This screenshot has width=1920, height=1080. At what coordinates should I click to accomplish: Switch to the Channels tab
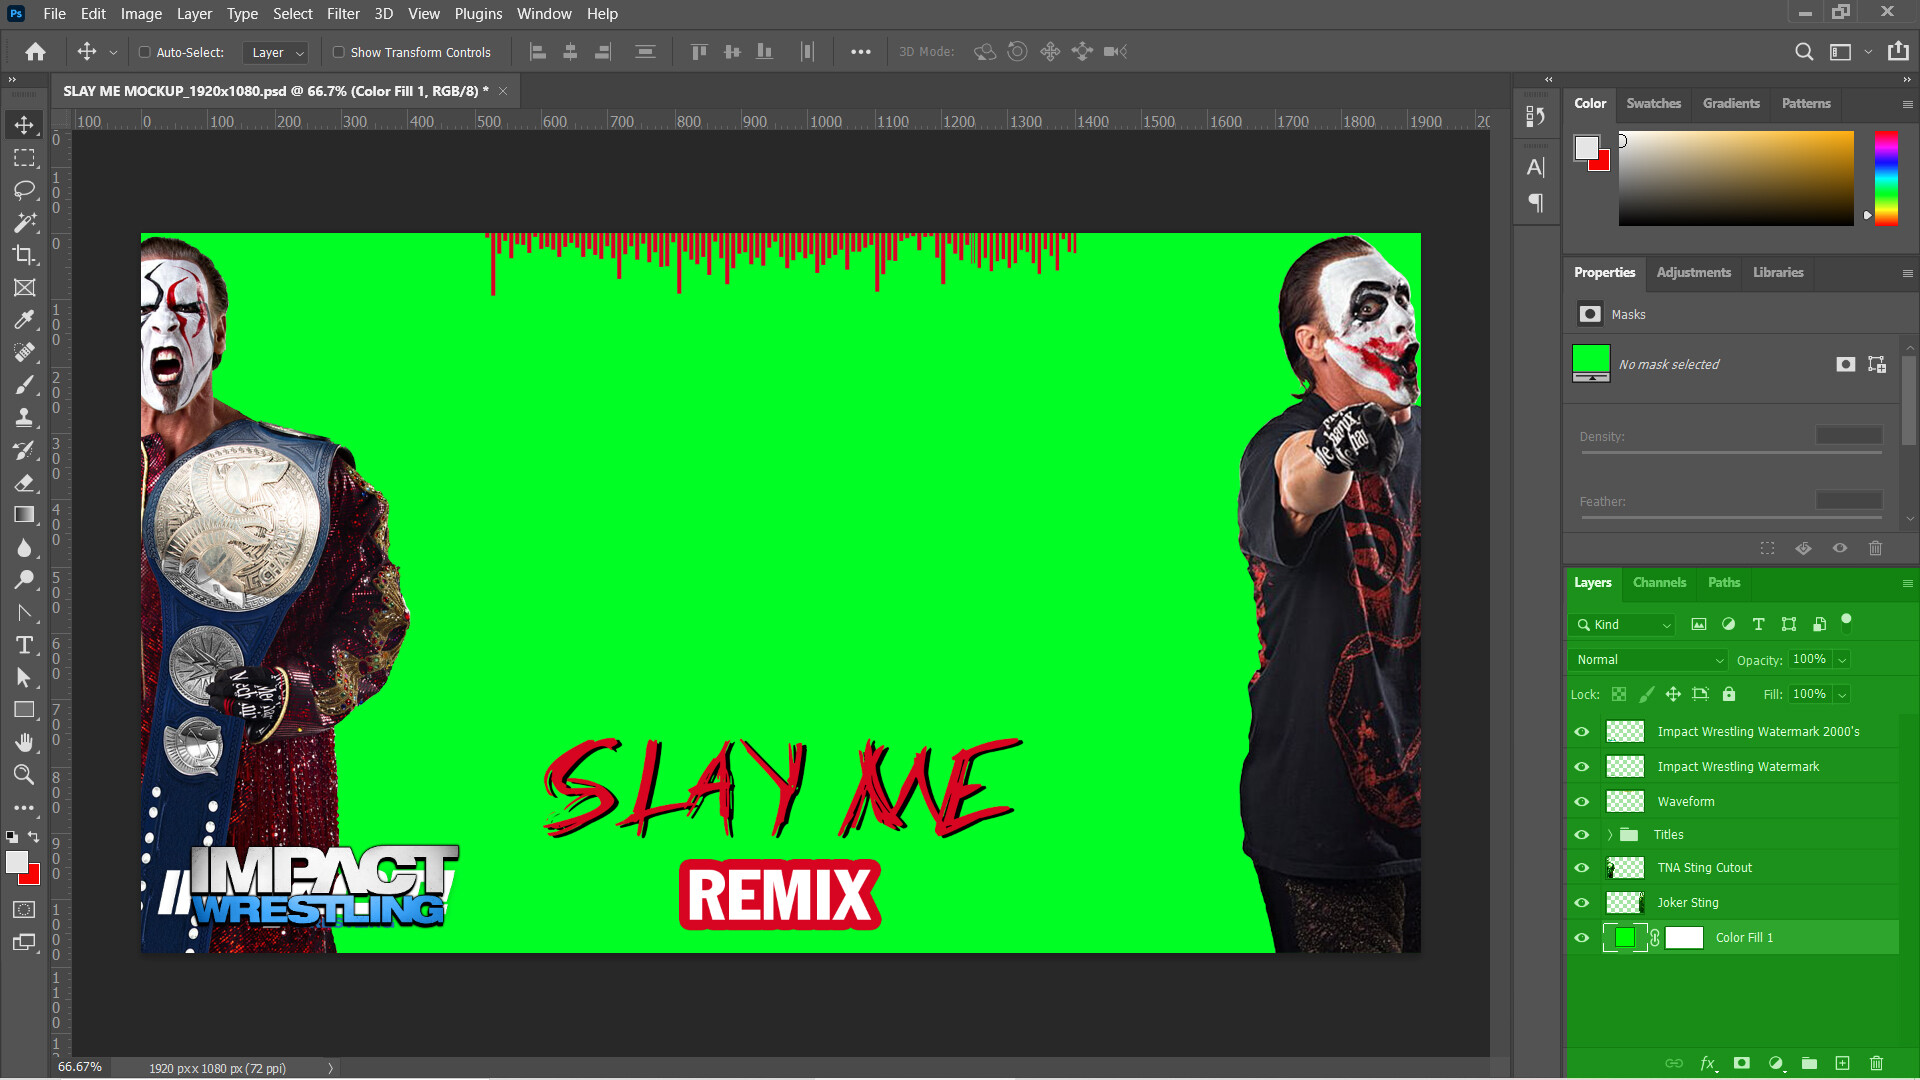click(x=1659, y=583)
